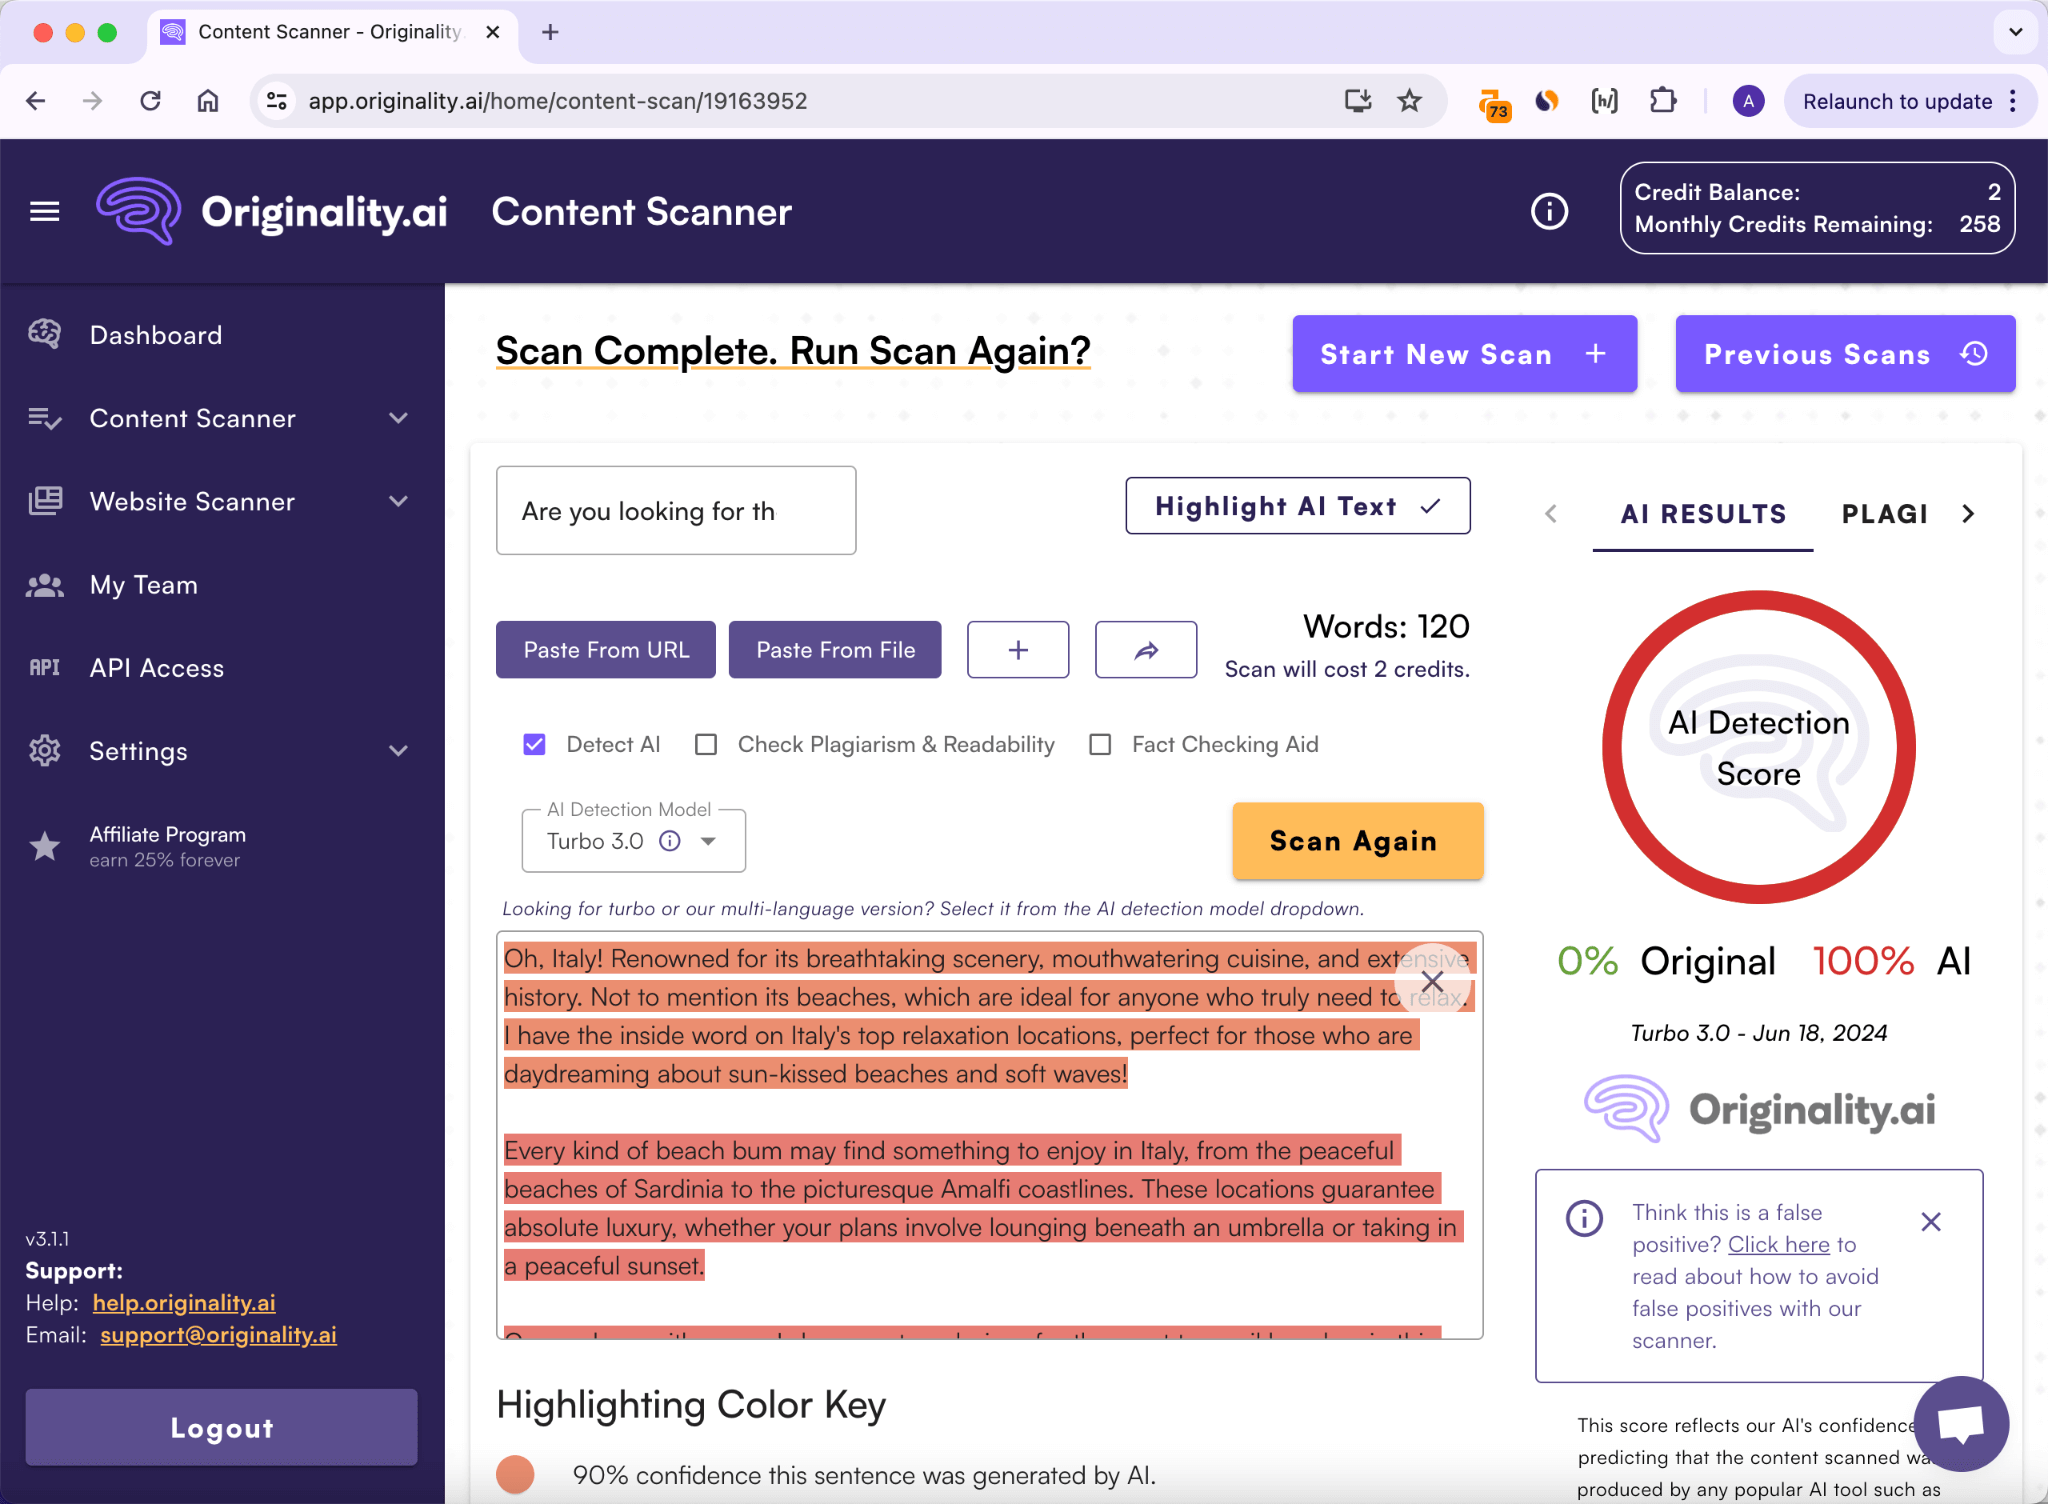Open the AI Detection Model dropdown
The image size is (2048, 1504).
point(708,841)
